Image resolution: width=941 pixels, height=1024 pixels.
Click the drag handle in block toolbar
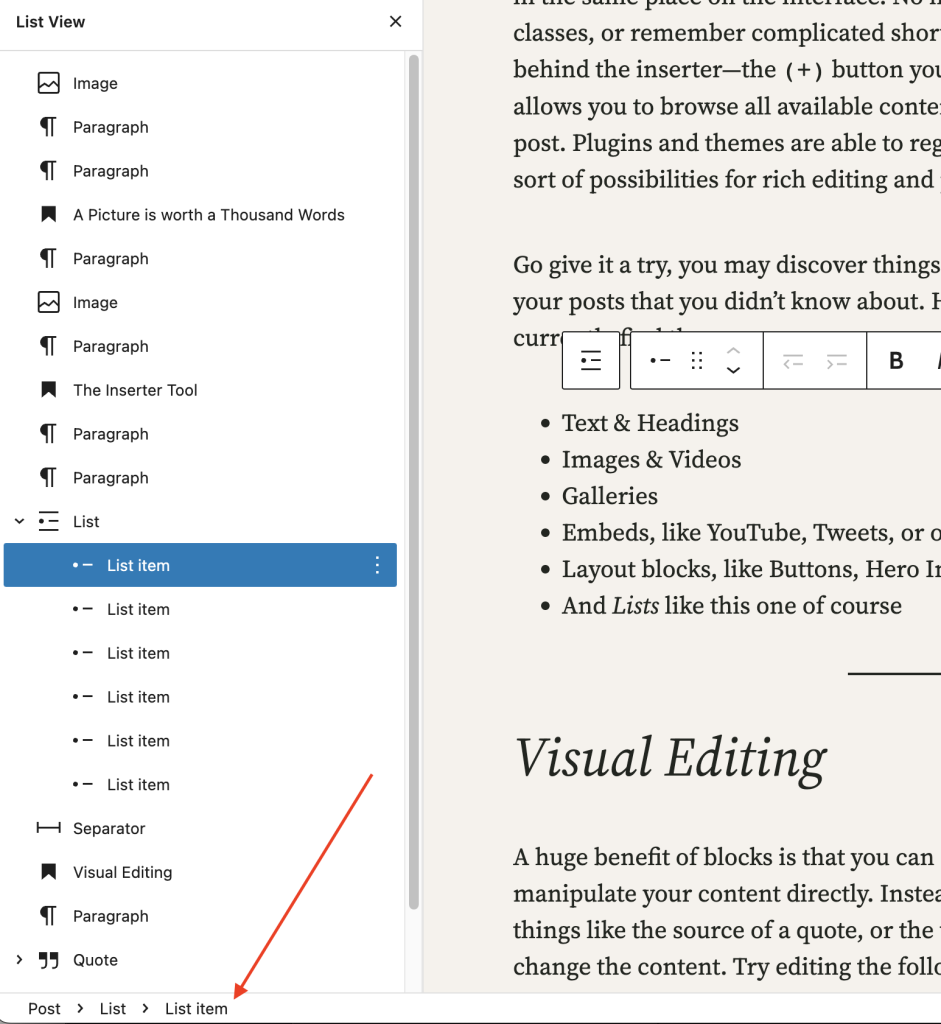click(x=698, y=361)
